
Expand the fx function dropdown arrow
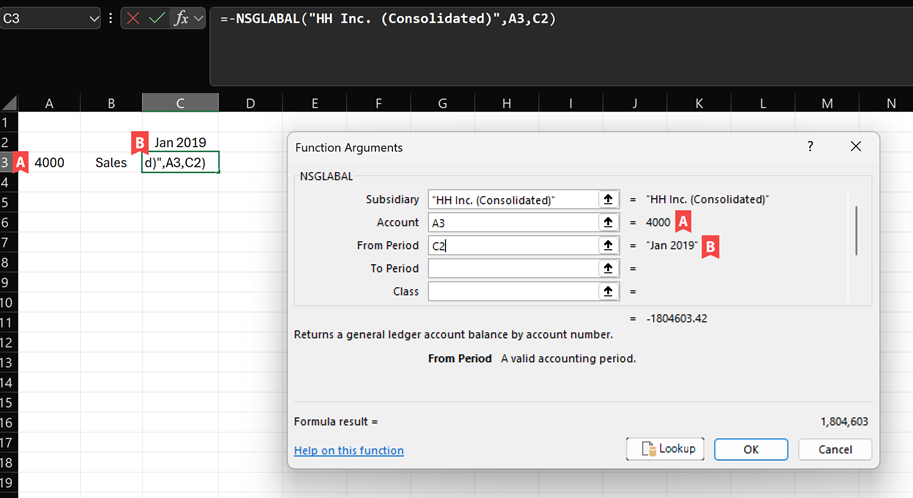(199, 19)
